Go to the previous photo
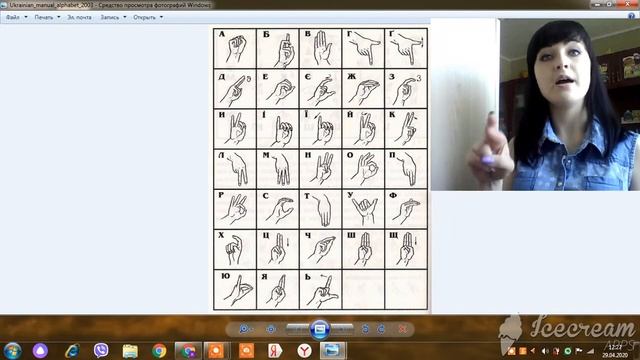 298,328
